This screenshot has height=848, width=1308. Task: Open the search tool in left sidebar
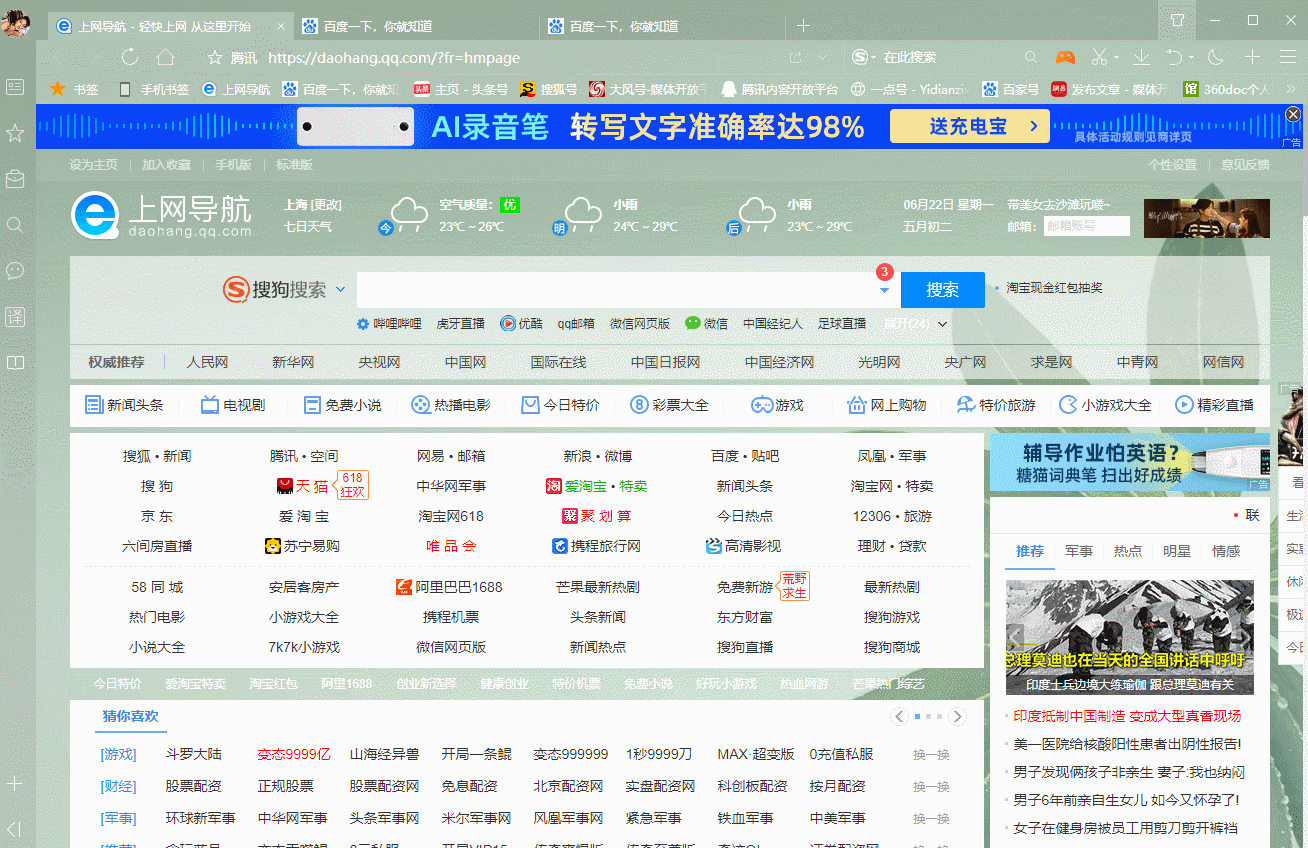click(14, 225)
